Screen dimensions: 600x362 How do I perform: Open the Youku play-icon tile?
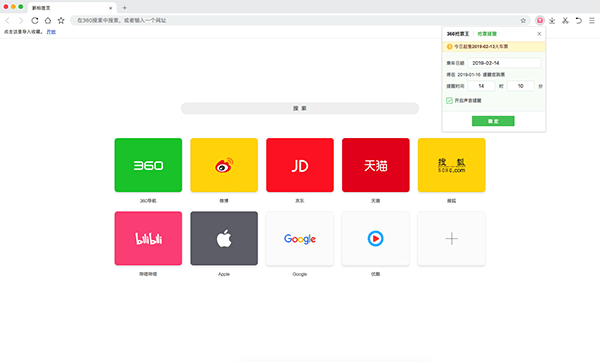376,238
